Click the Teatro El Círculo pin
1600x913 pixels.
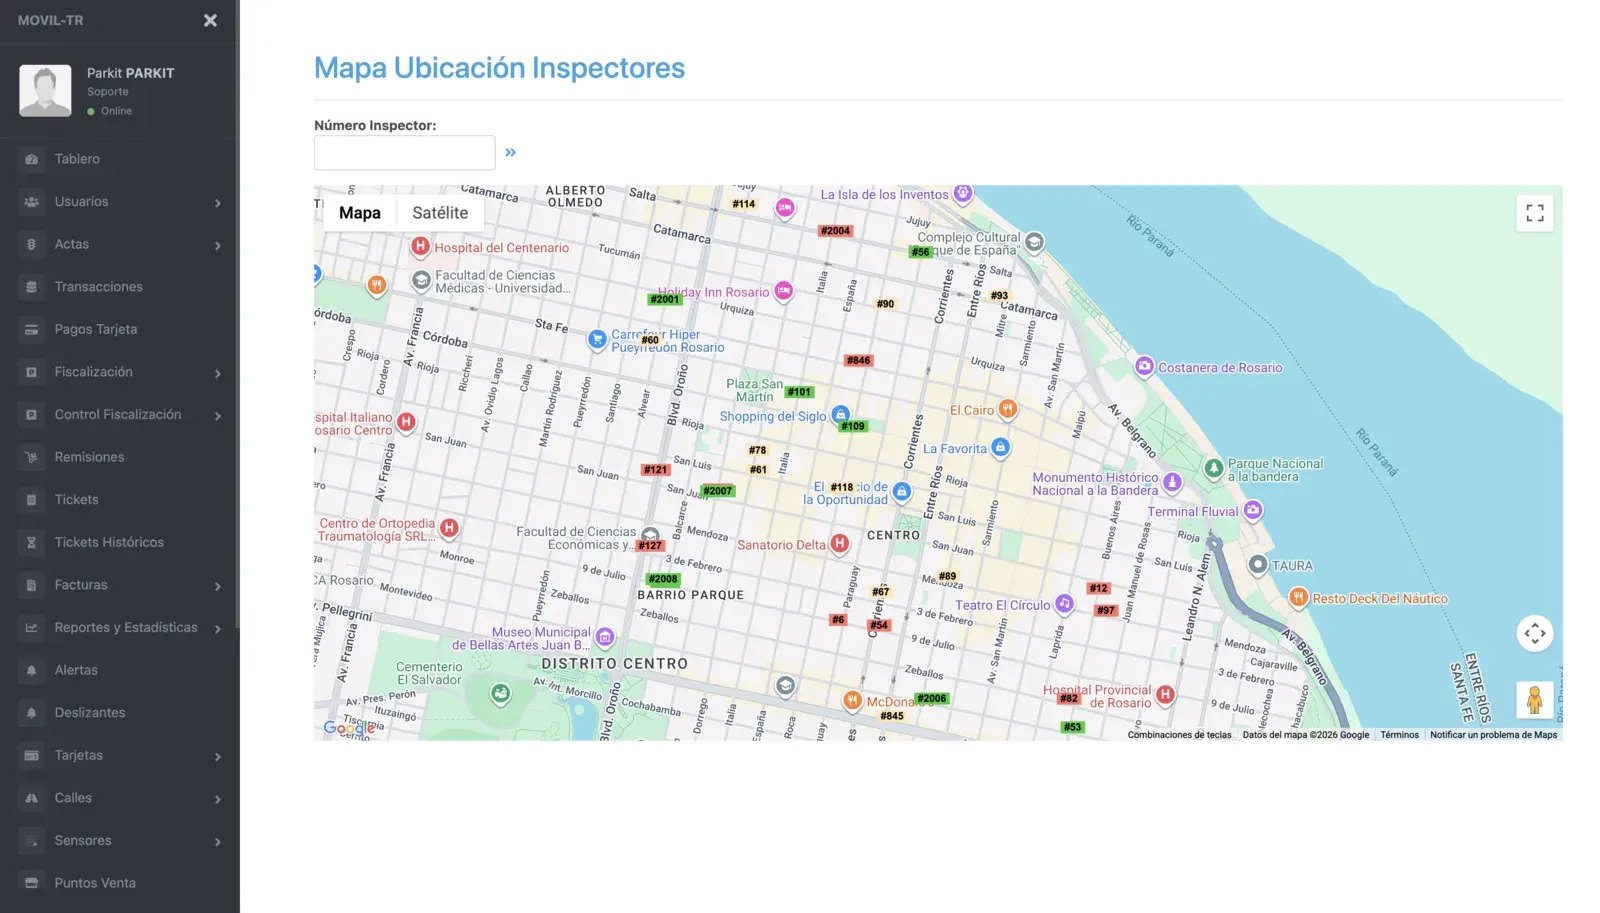click(1065, 604)
